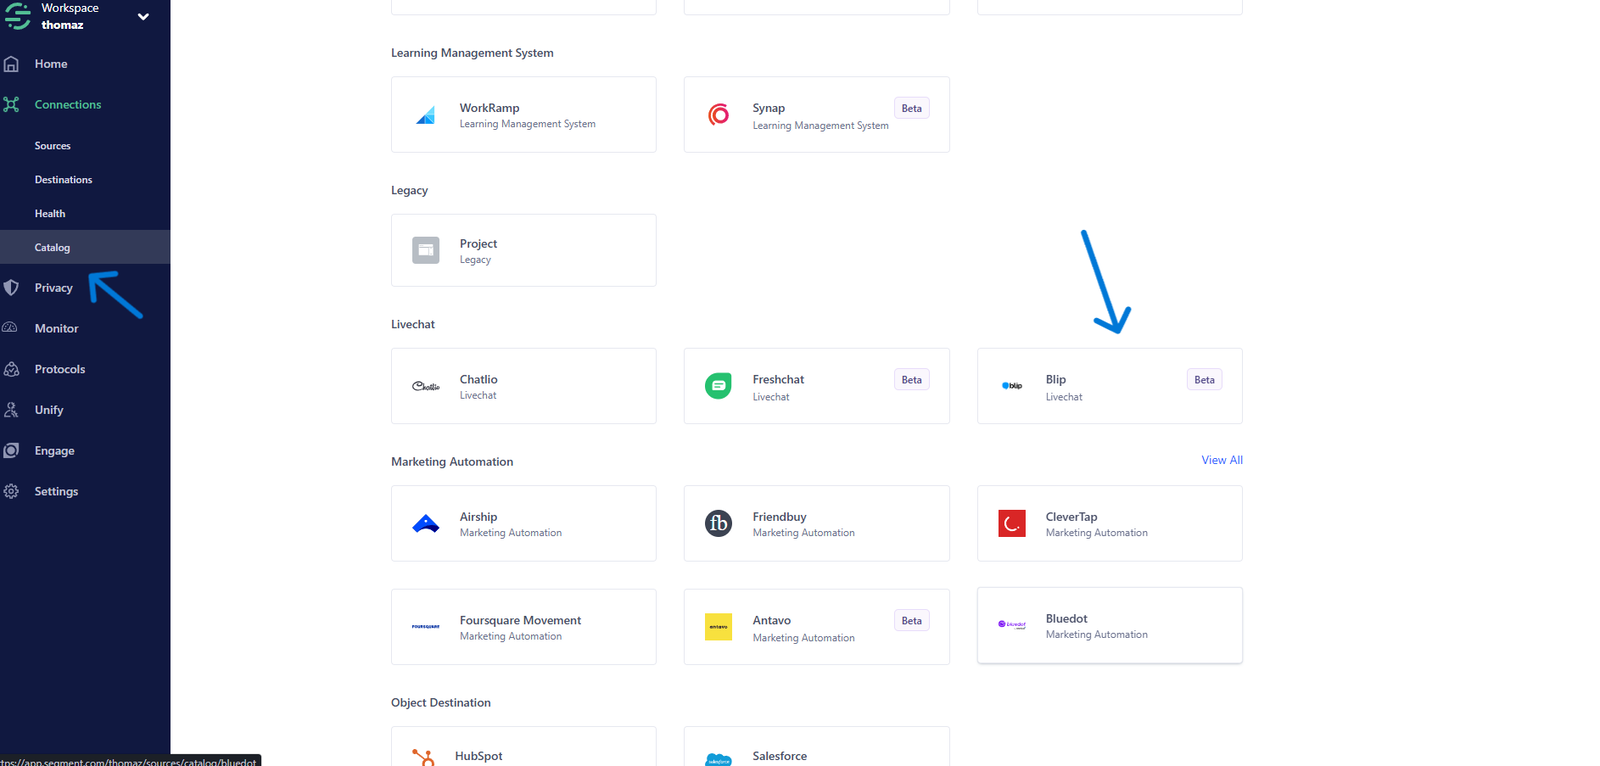This screenshot has width=1600, height=766.
Task: Open the Foursquare Movement card title
Action: (x=520, y=621)
